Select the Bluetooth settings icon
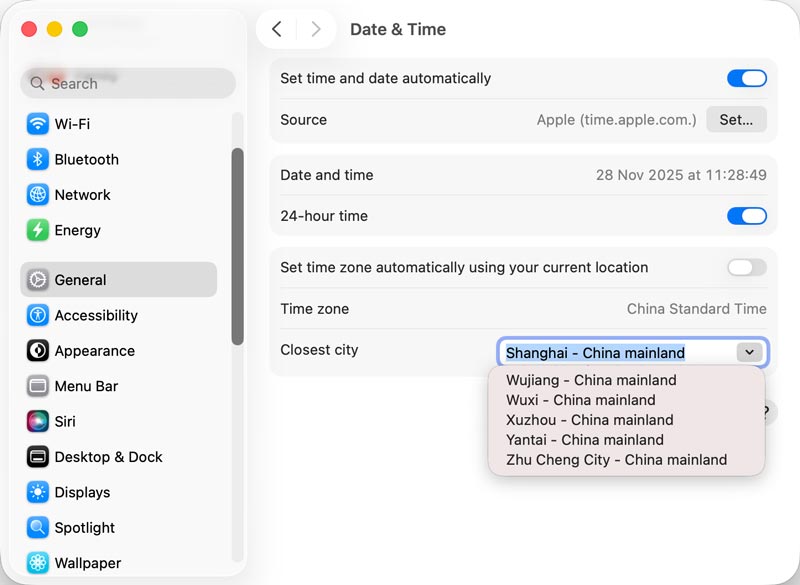Screen dimensions: 800x585 click(85, 159)
